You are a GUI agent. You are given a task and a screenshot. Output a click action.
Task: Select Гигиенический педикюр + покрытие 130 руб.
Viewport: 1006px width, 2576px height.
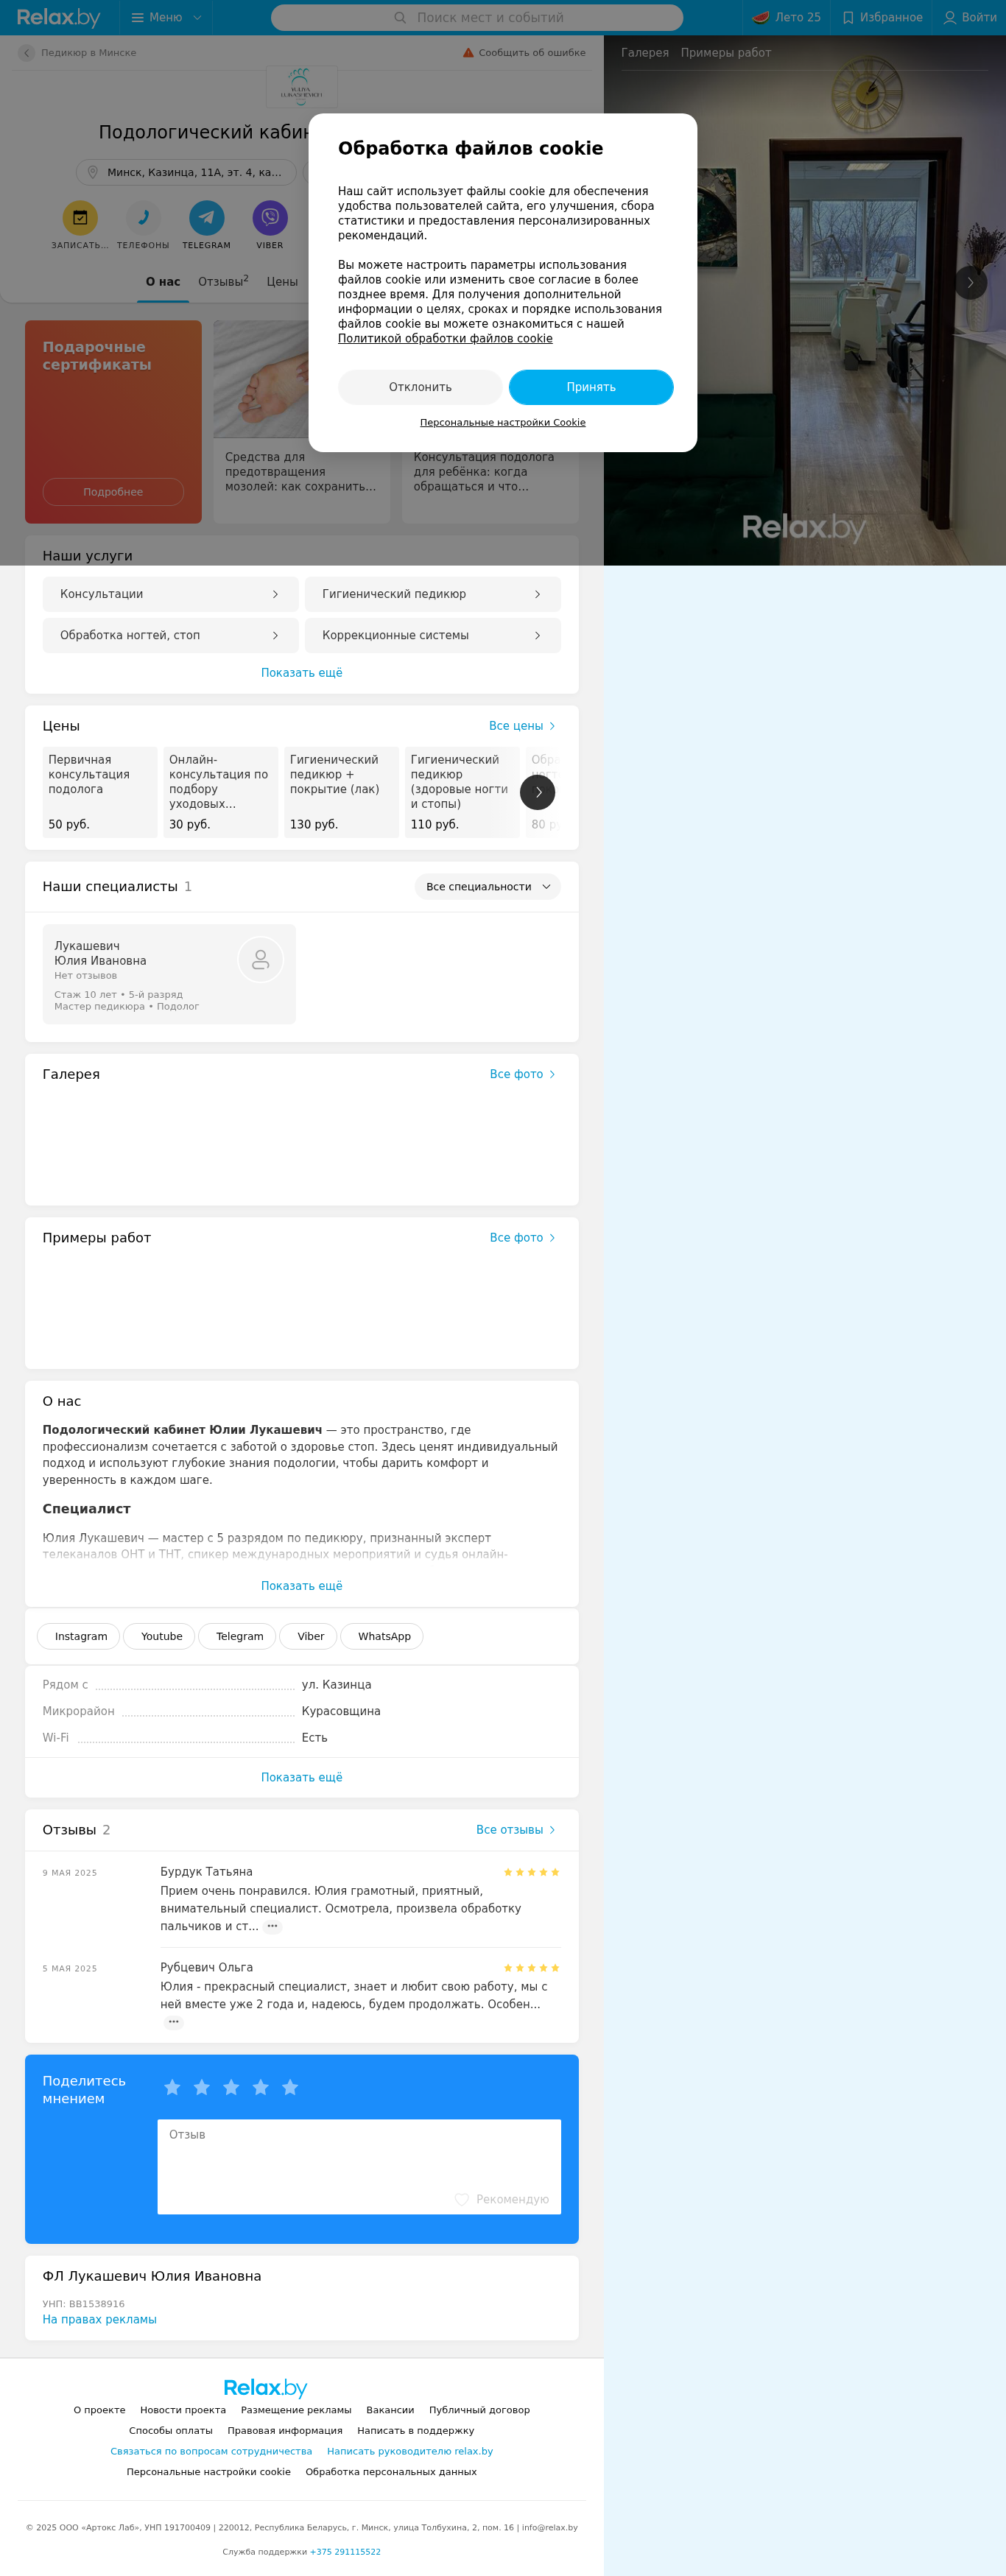pos(341,792)
